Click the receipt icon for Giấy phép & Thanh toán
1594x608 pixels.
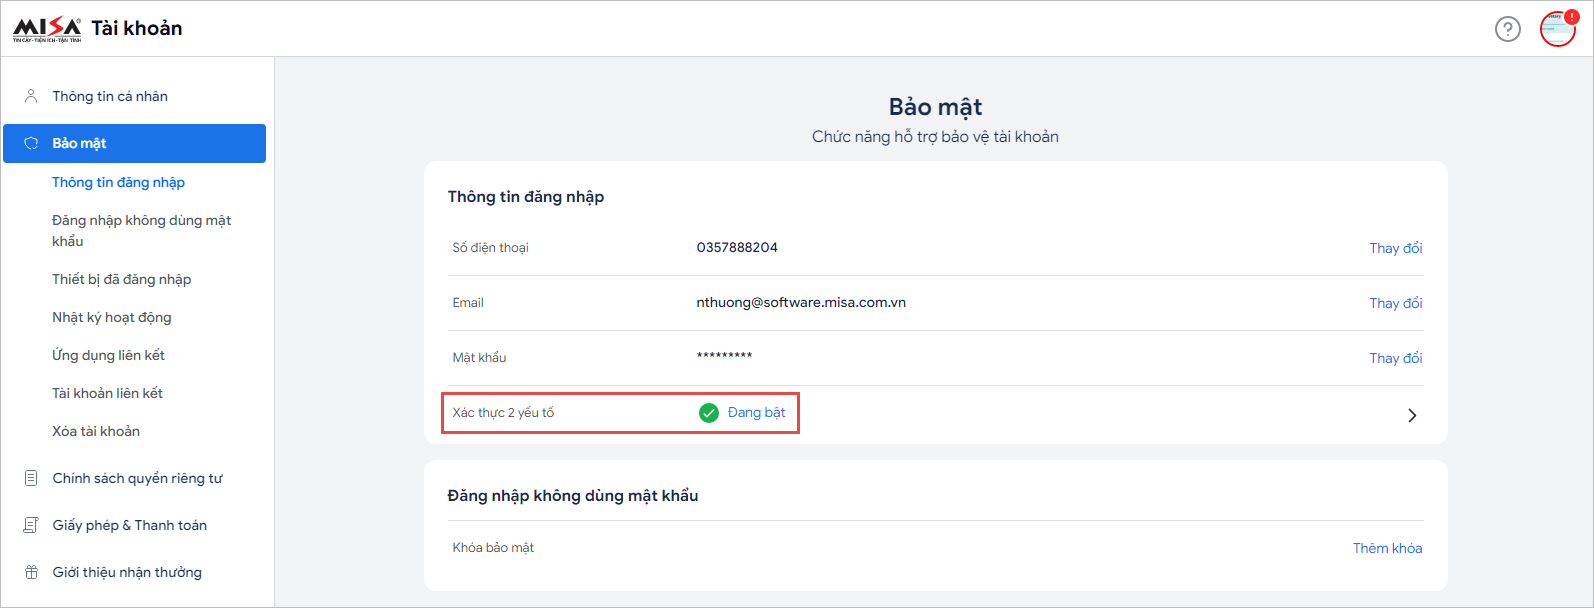click(31, 525)
